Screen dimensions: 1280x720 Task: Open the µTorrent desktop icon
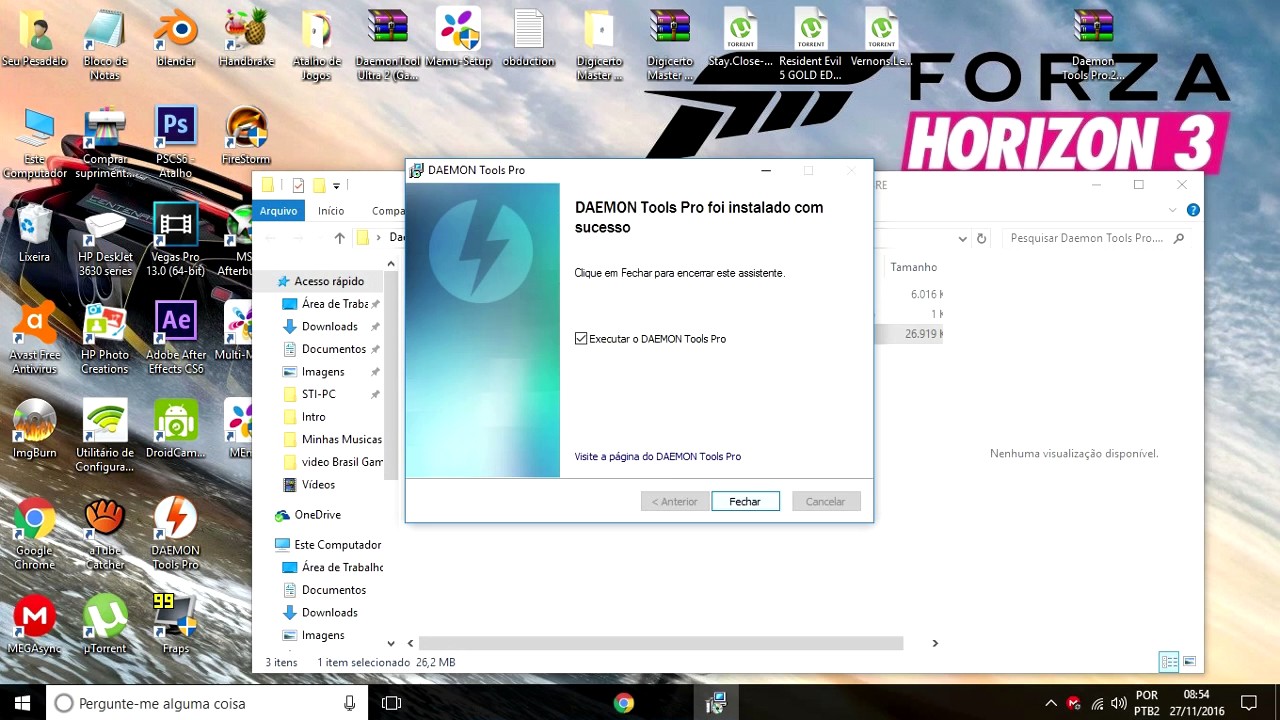click(105, 624)
